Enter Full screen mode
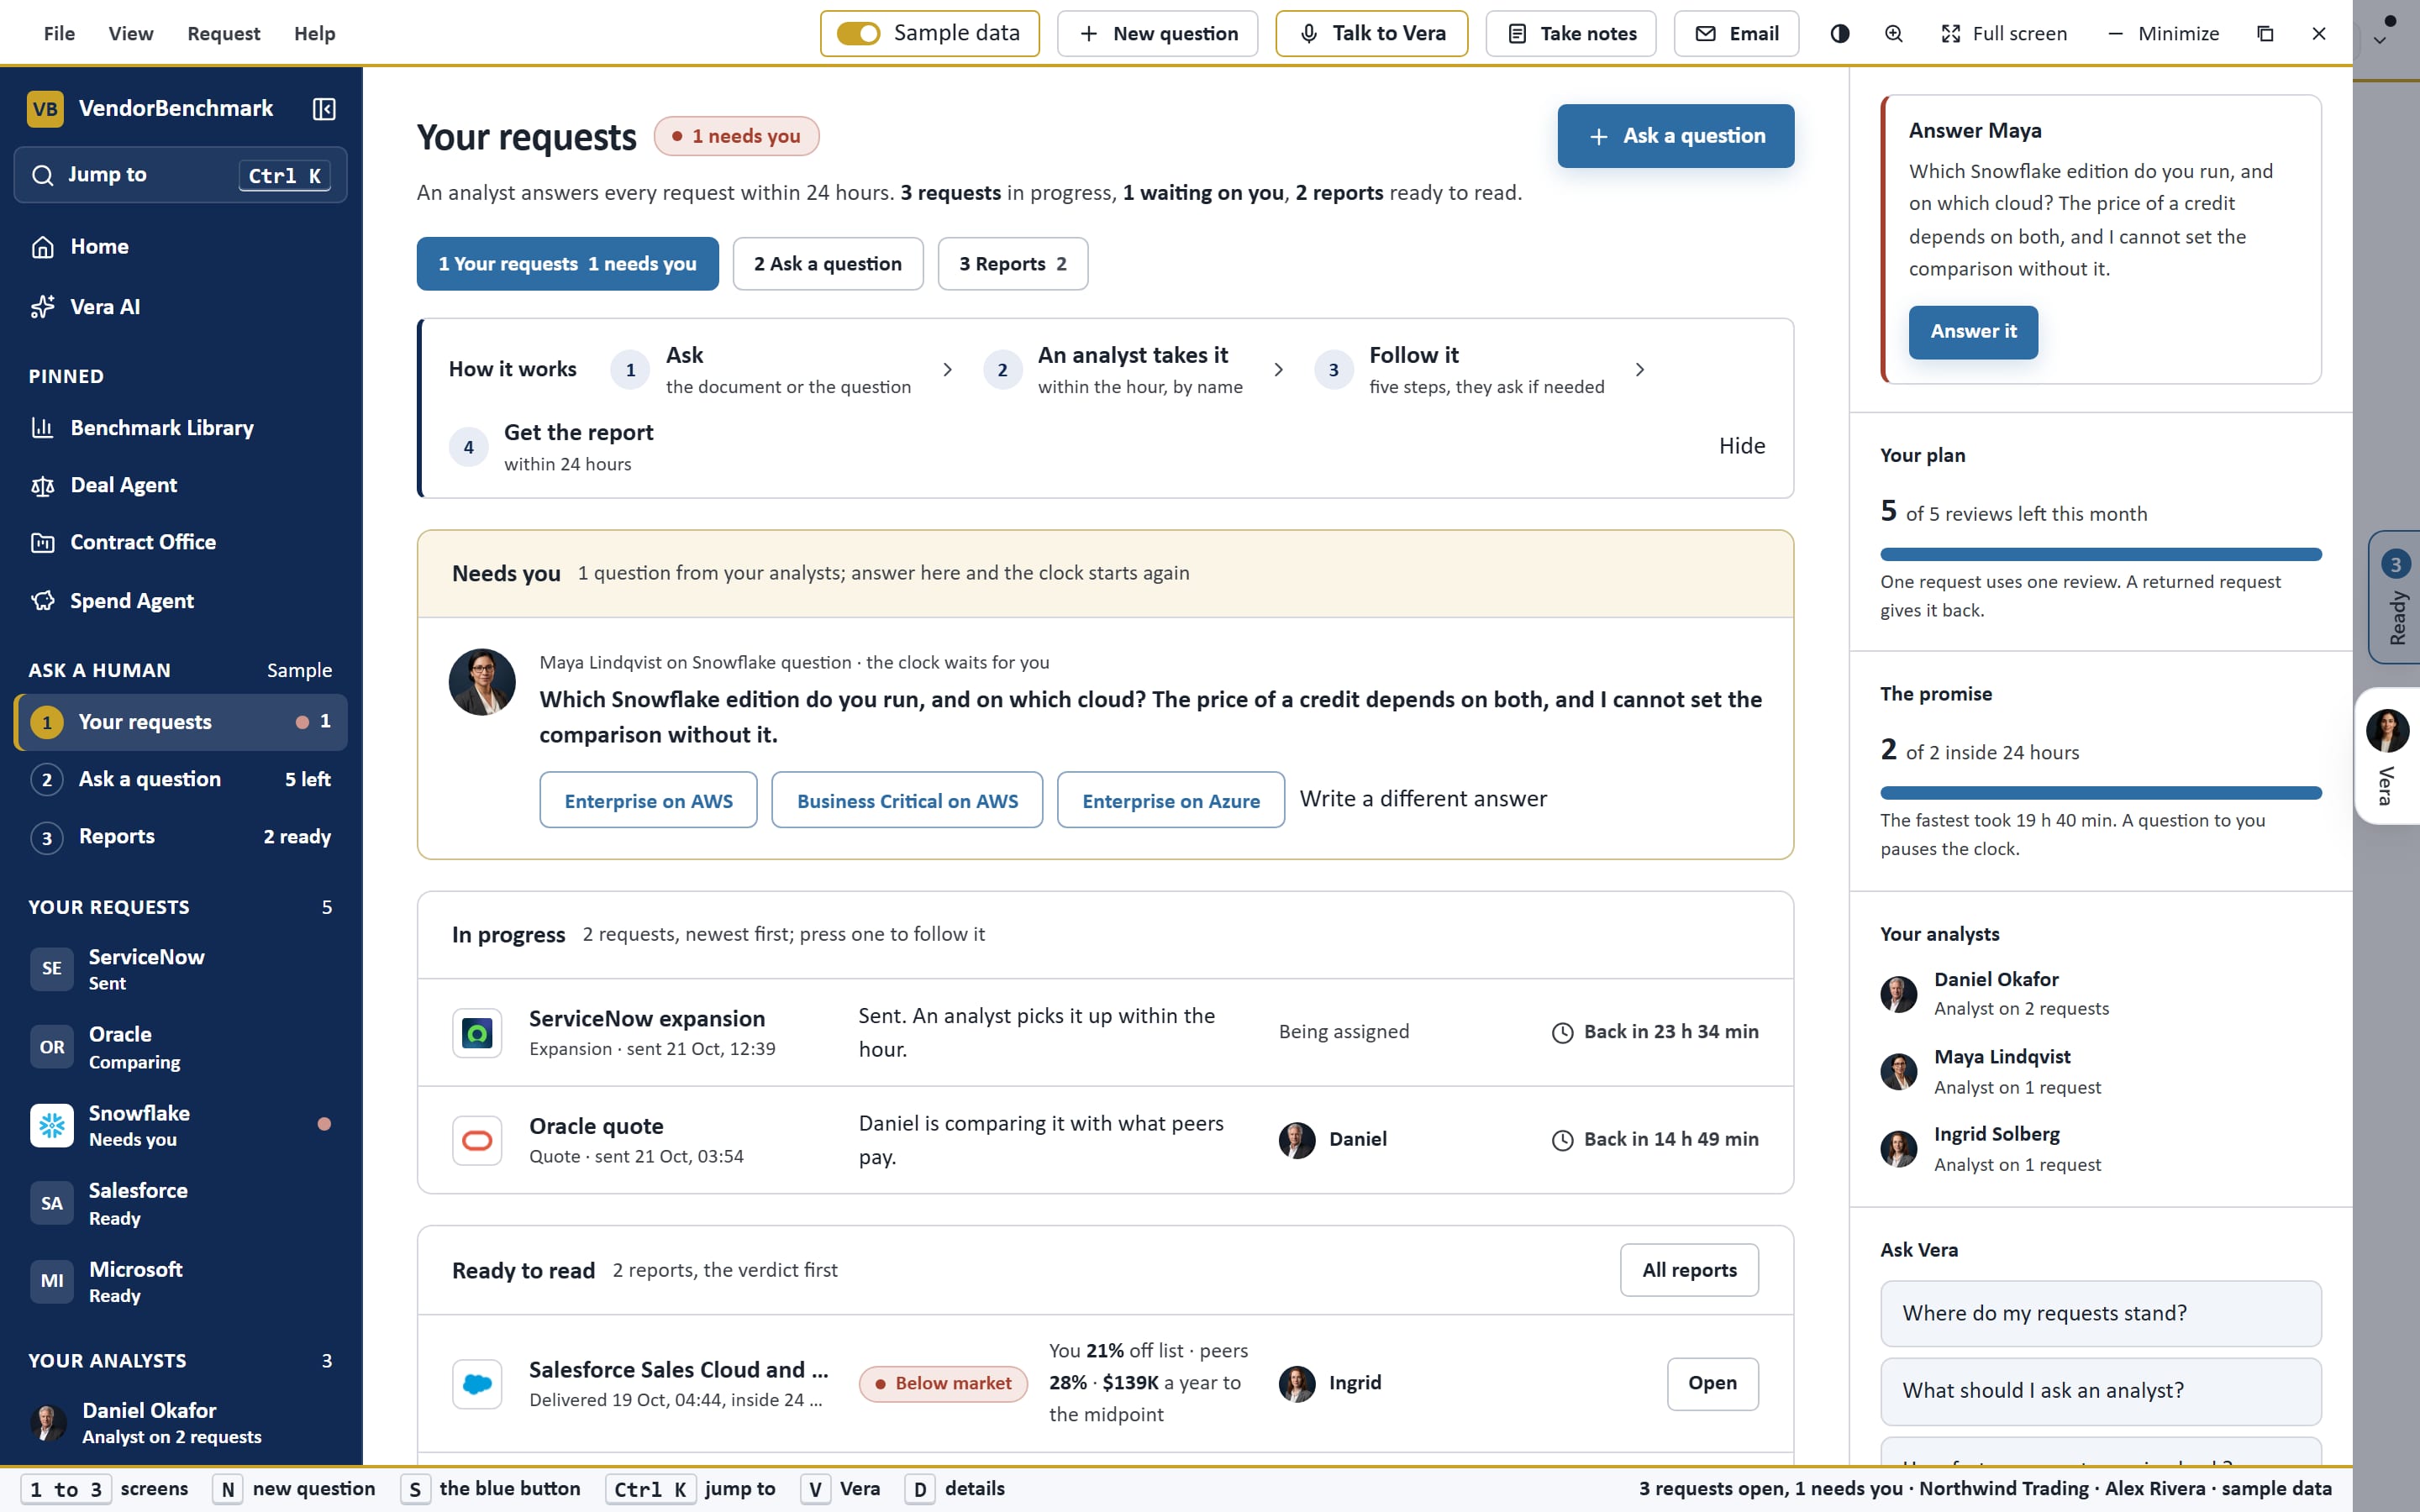The width and height of the screenshot is (2420, 1512). point(2003,34)
